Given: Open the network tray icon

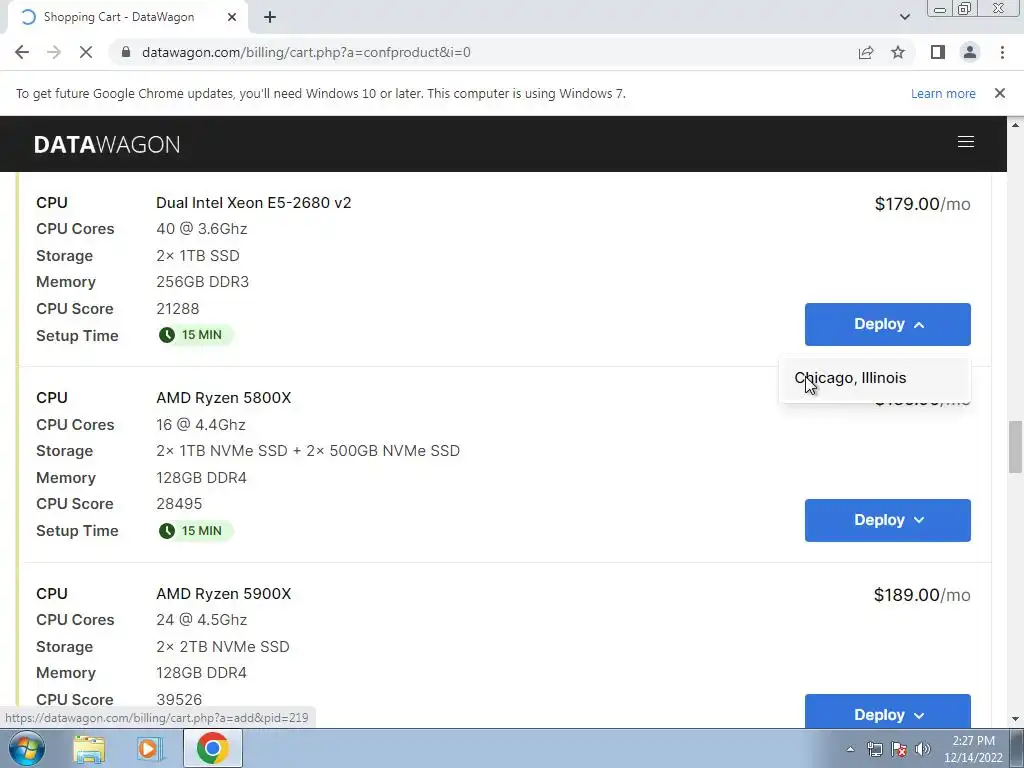Looking at the screenshot, I should coord(874,749).
